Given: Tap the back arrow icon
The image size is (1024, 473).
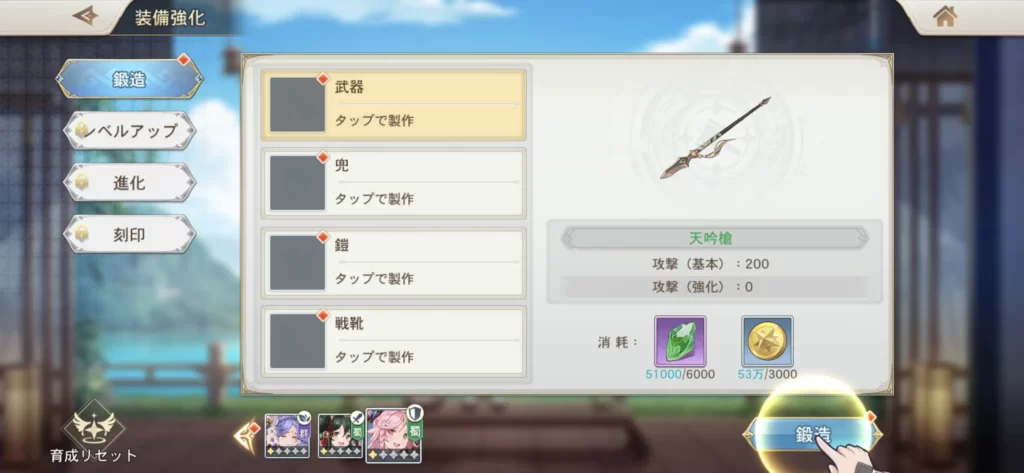Looking at the screenshot, I should click(86, 16).
